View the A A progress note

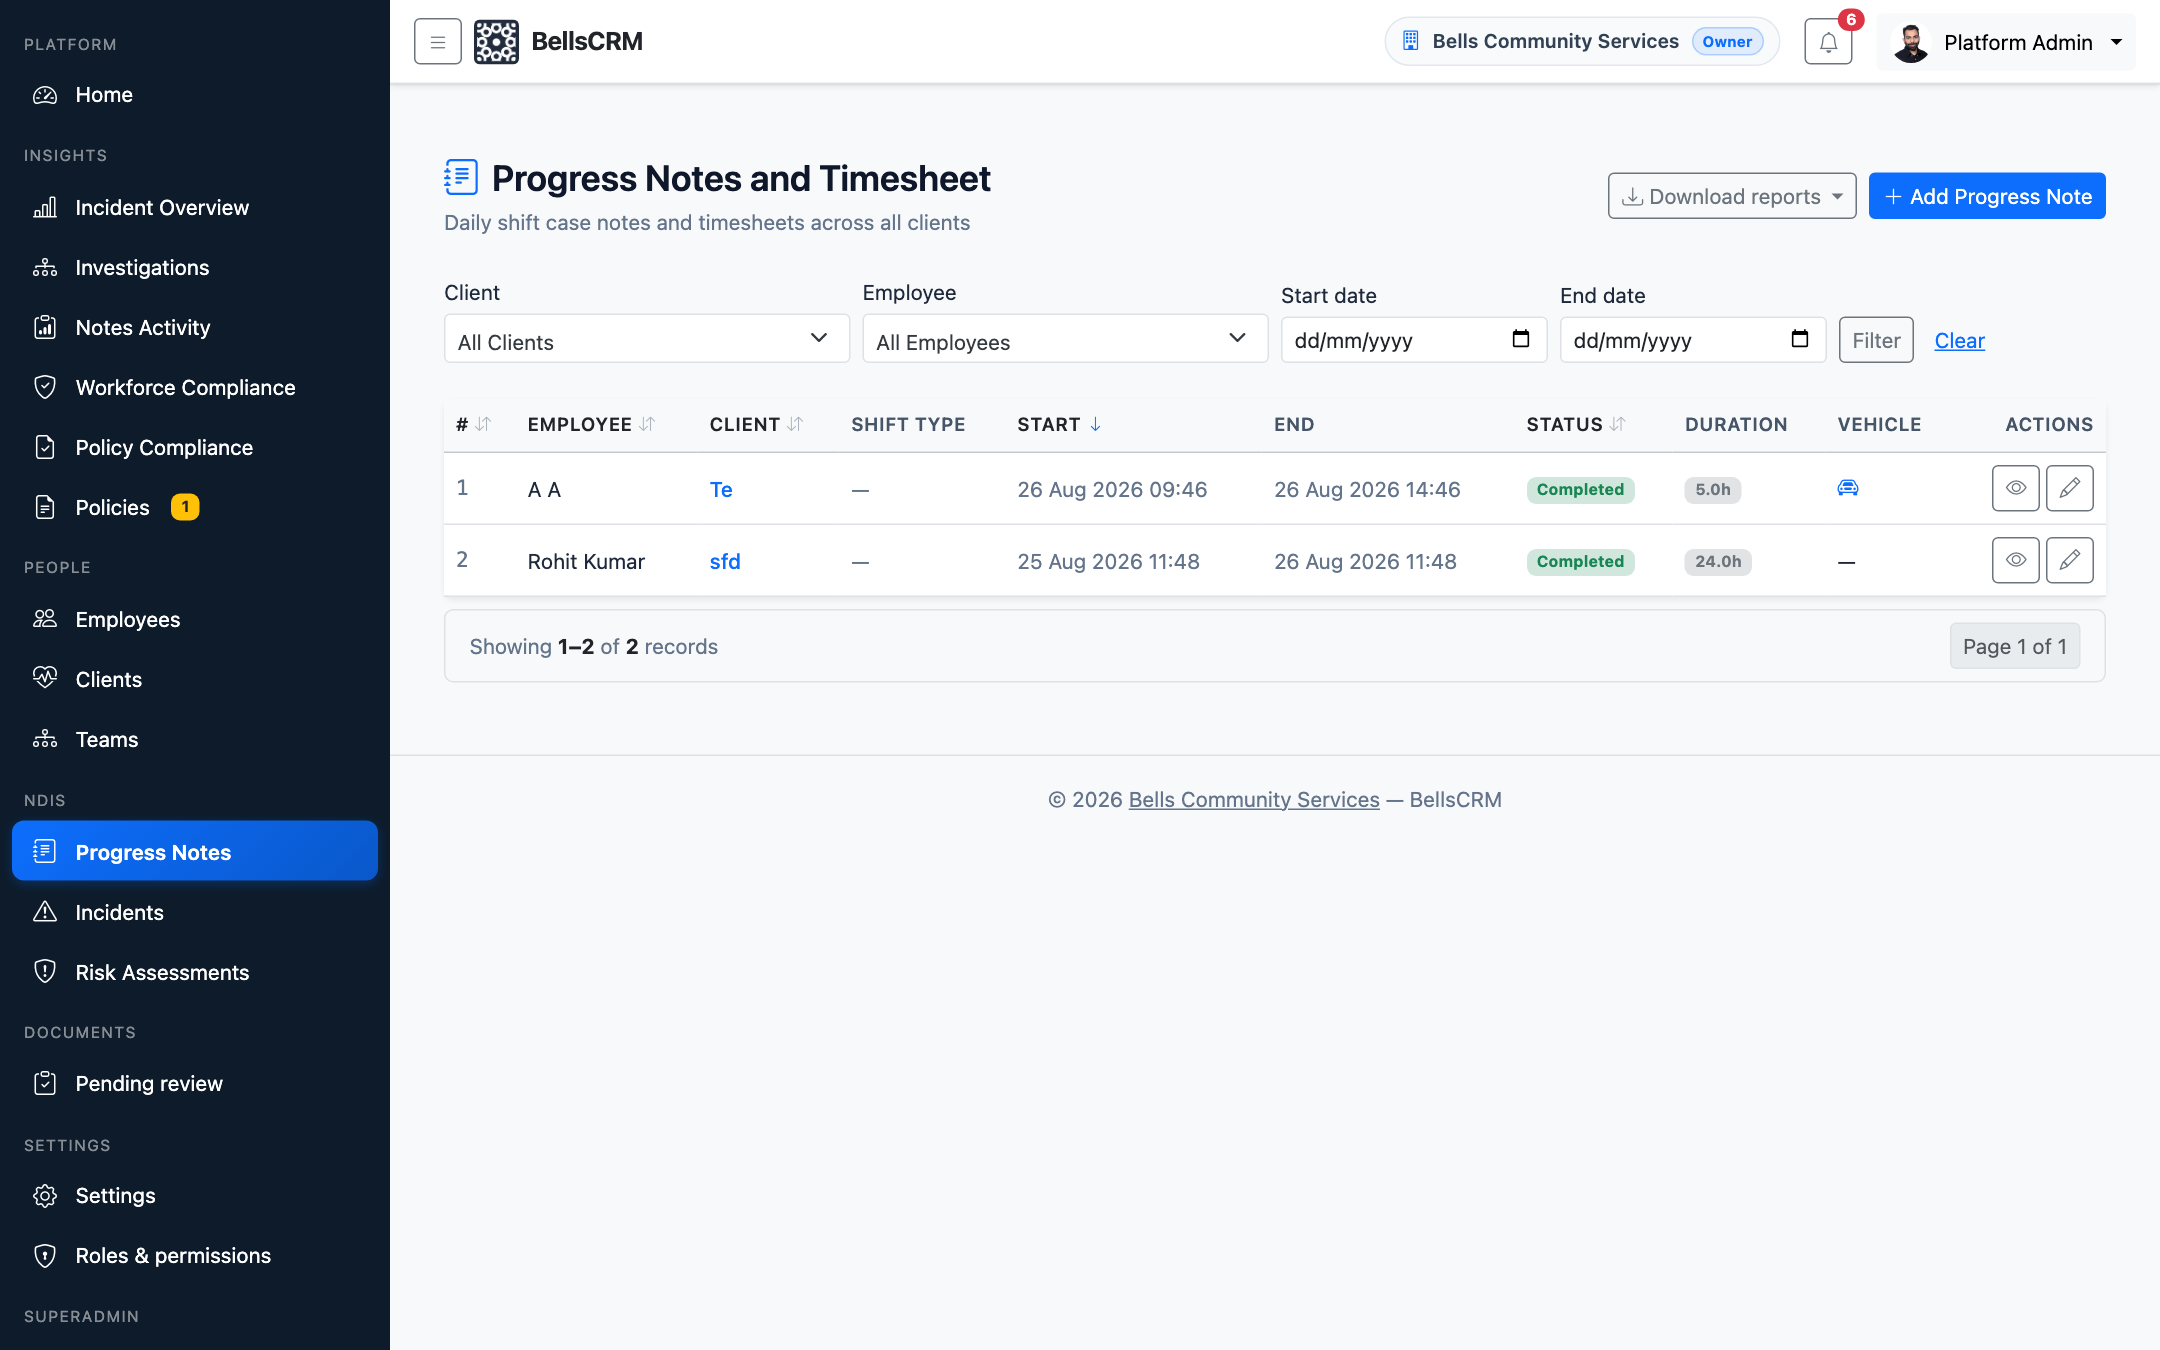click(x=2015, y=488)
